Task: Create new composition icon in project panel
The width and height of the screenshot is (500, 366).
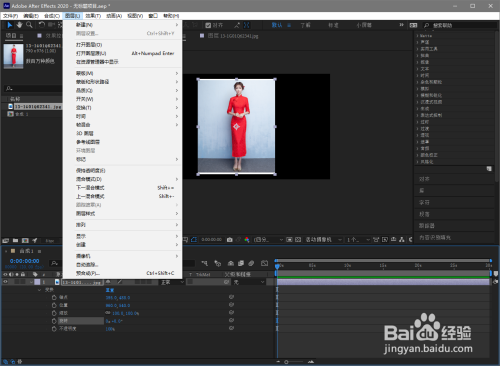Action: (x=25, y=240)
